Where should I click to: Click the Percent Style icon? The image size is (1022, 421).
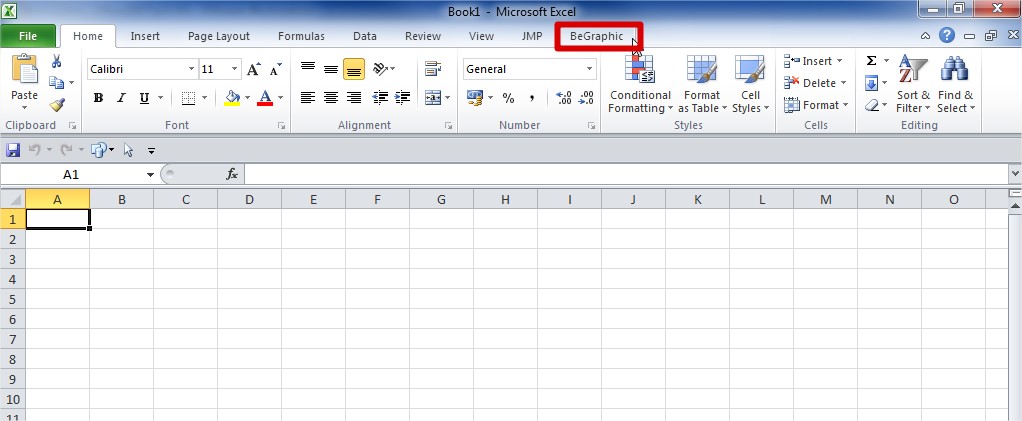pyautogui.click(x=508, y=98)
